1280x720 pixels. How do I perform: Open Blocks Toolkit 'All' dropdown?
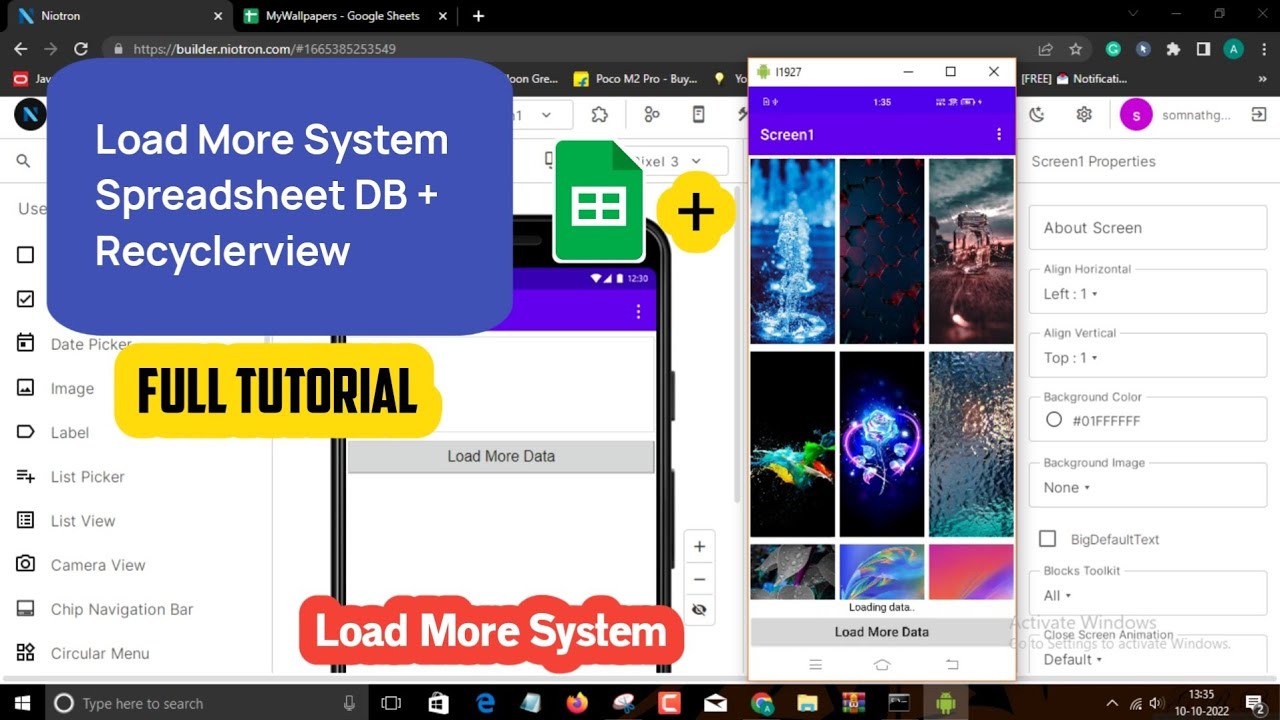(1148, 595)
